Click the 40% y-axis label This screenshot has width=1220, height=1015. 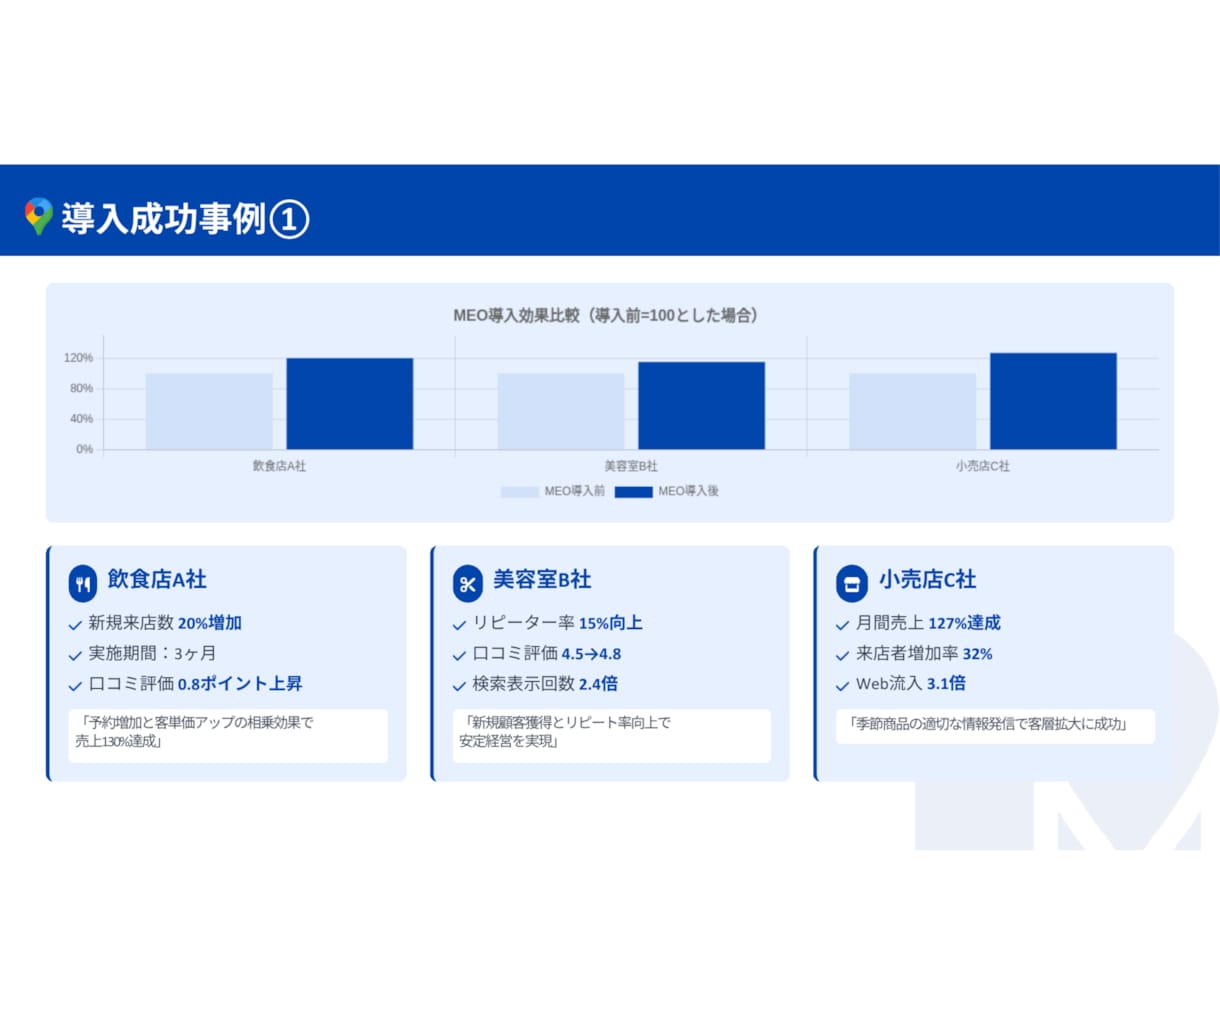coord(81,419)
